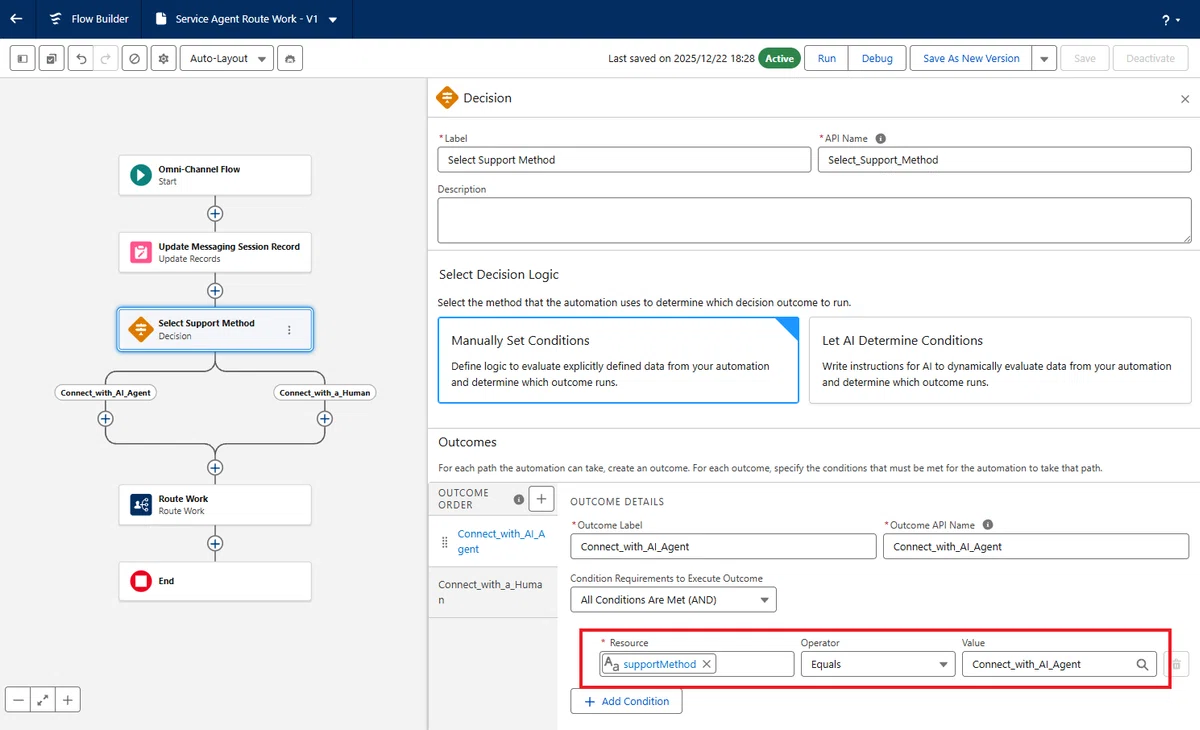Click the red End element icon
This screenshot has width=1200, height=730.
(x=141, y=581)
